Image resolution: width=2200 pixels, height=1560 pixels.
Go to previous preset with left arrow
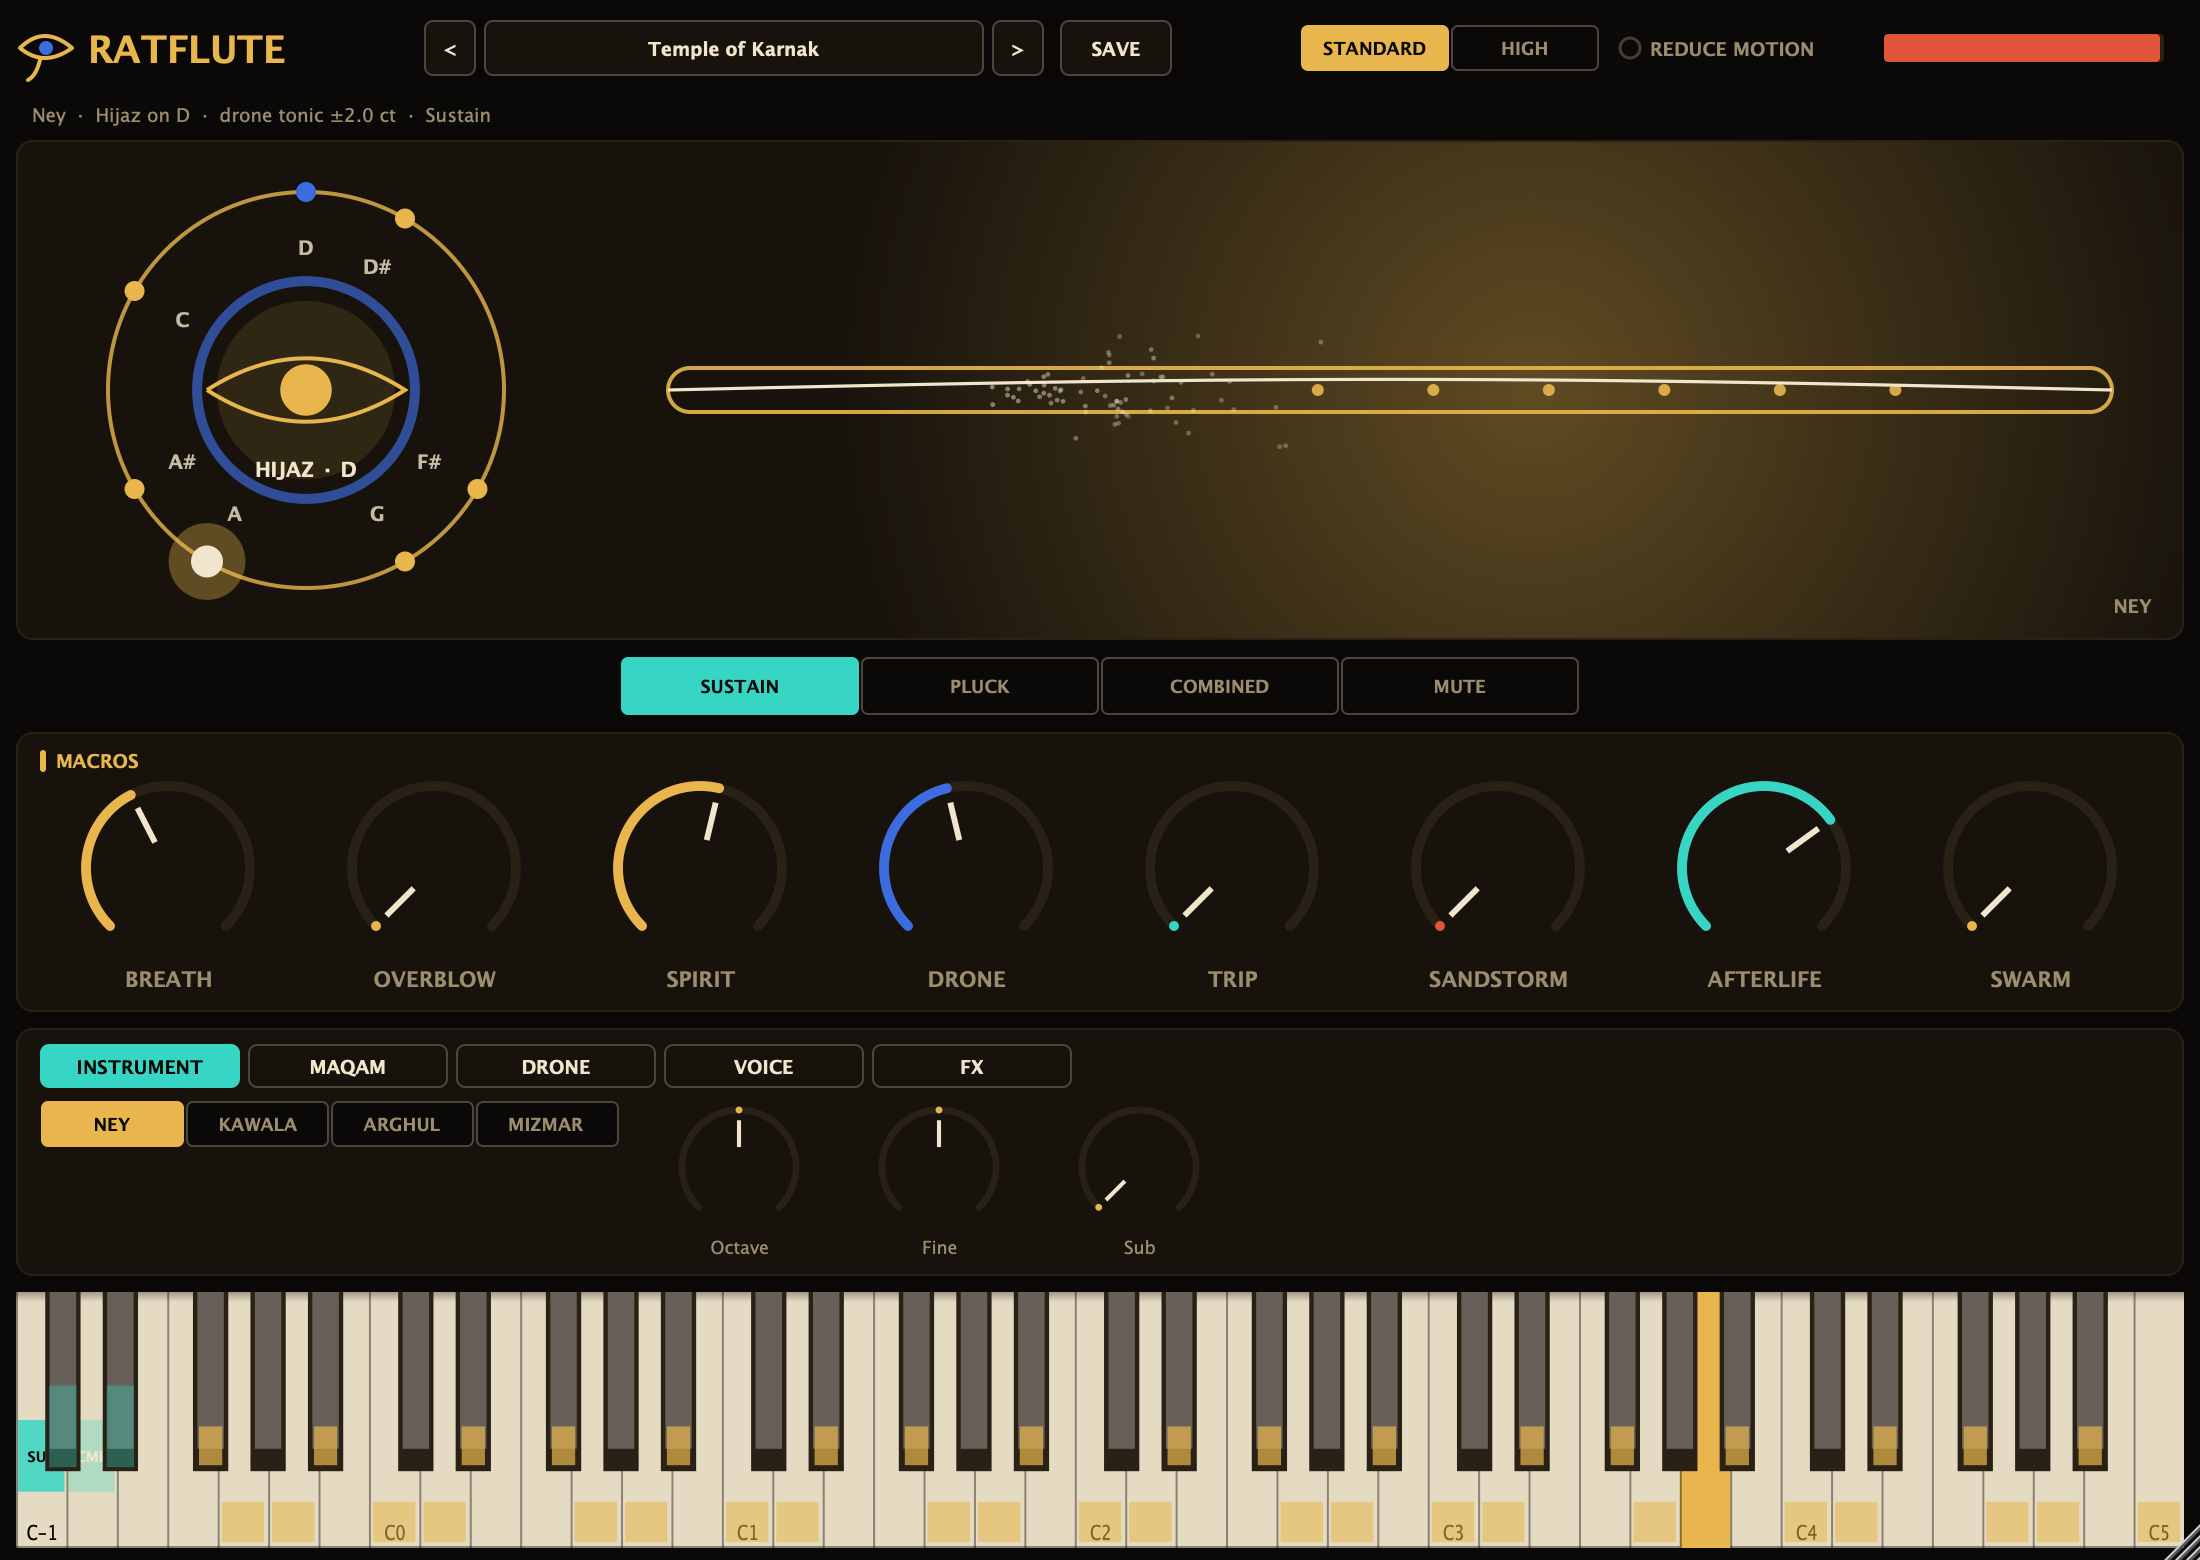pyautogui.click(x=450, y=48)
